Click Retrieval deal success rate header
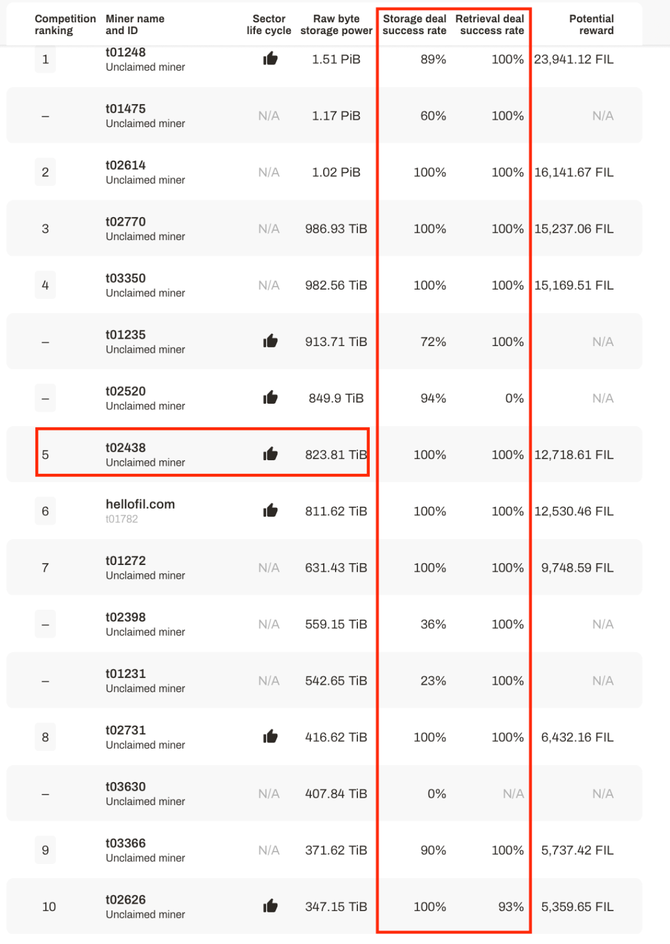Screen dimensions: 670x944 pos(489,25)
